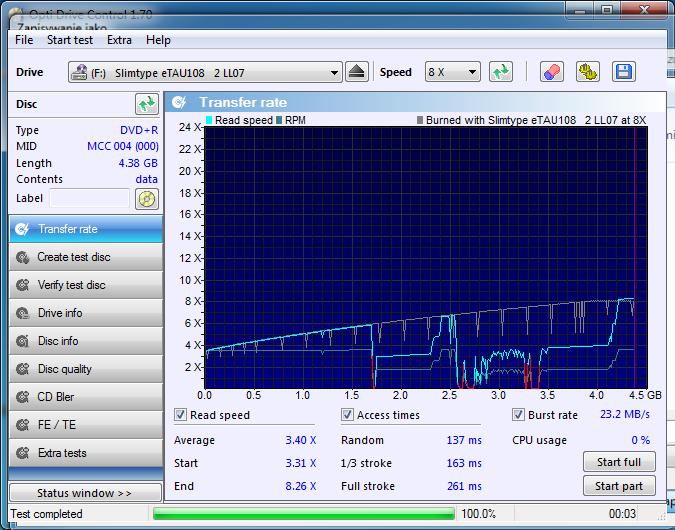Viewport: 675px width, 530px height.
Task: Click the End speed value 8.26 X
Action: coord(301,486)
